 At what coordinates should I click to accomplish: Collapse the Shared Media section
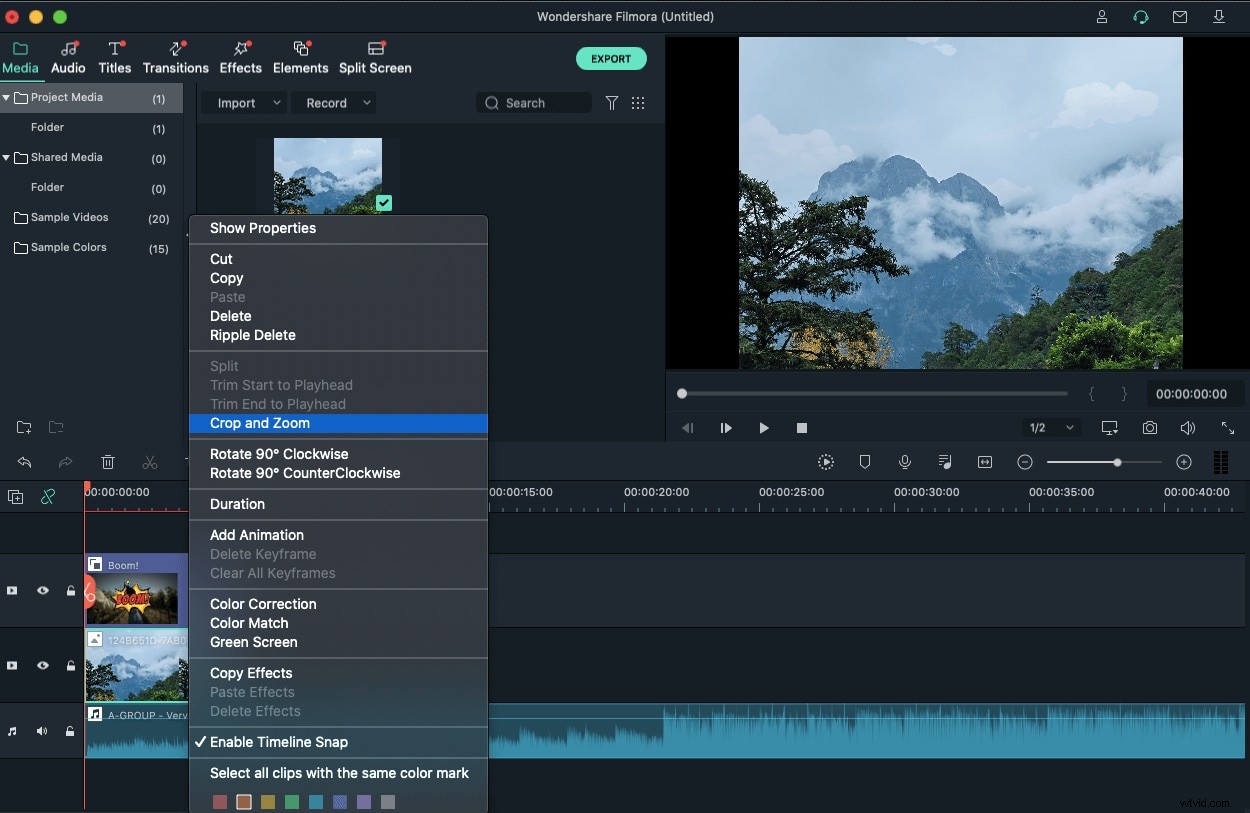[8, 157]
